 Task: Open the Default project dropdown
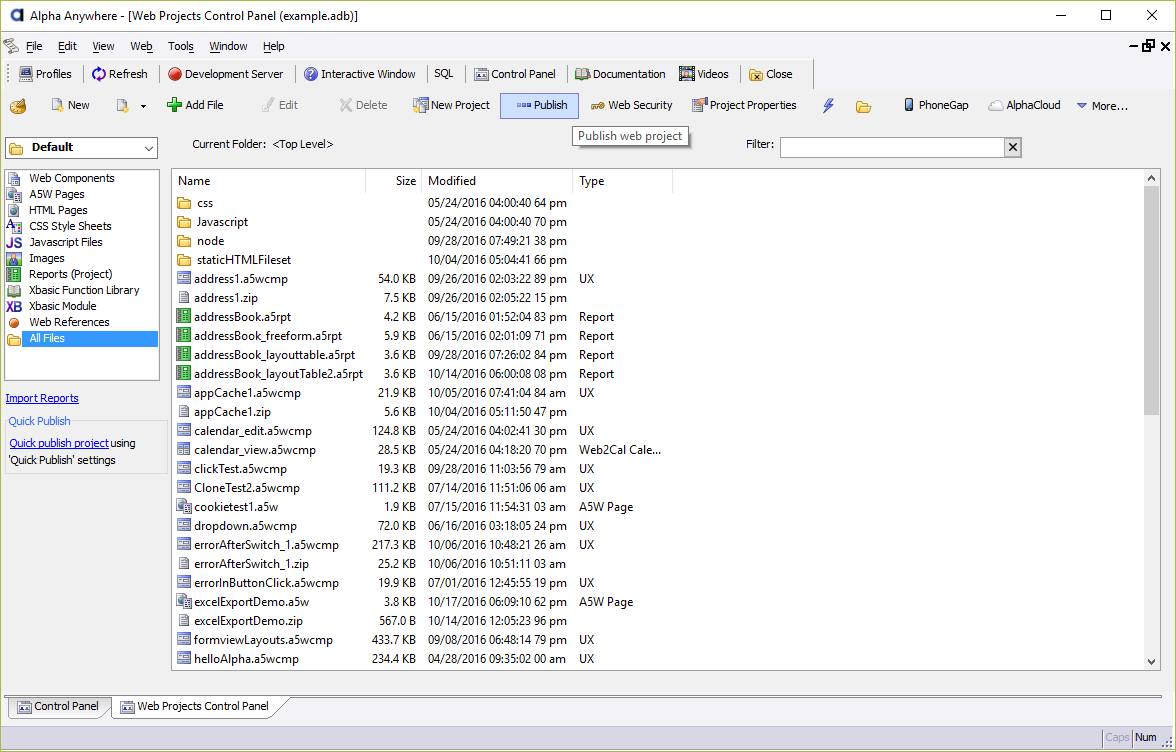82,148
